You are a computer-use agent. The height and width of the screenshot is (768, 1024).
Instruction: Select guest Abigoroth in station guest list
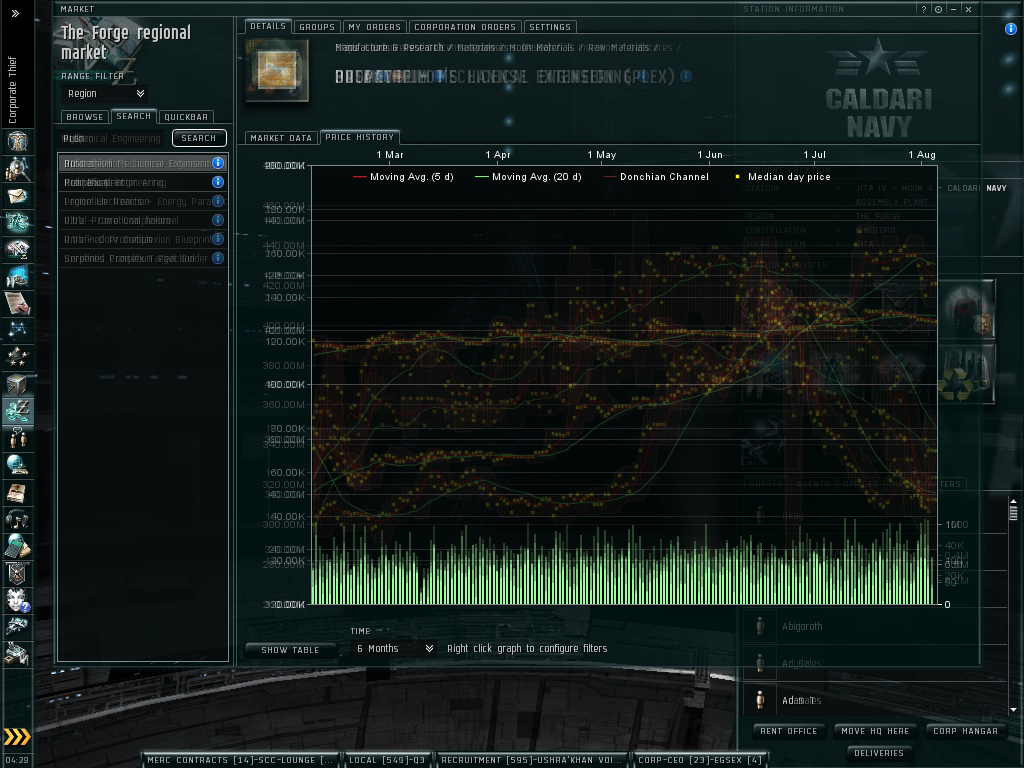[x=875, y=626]
